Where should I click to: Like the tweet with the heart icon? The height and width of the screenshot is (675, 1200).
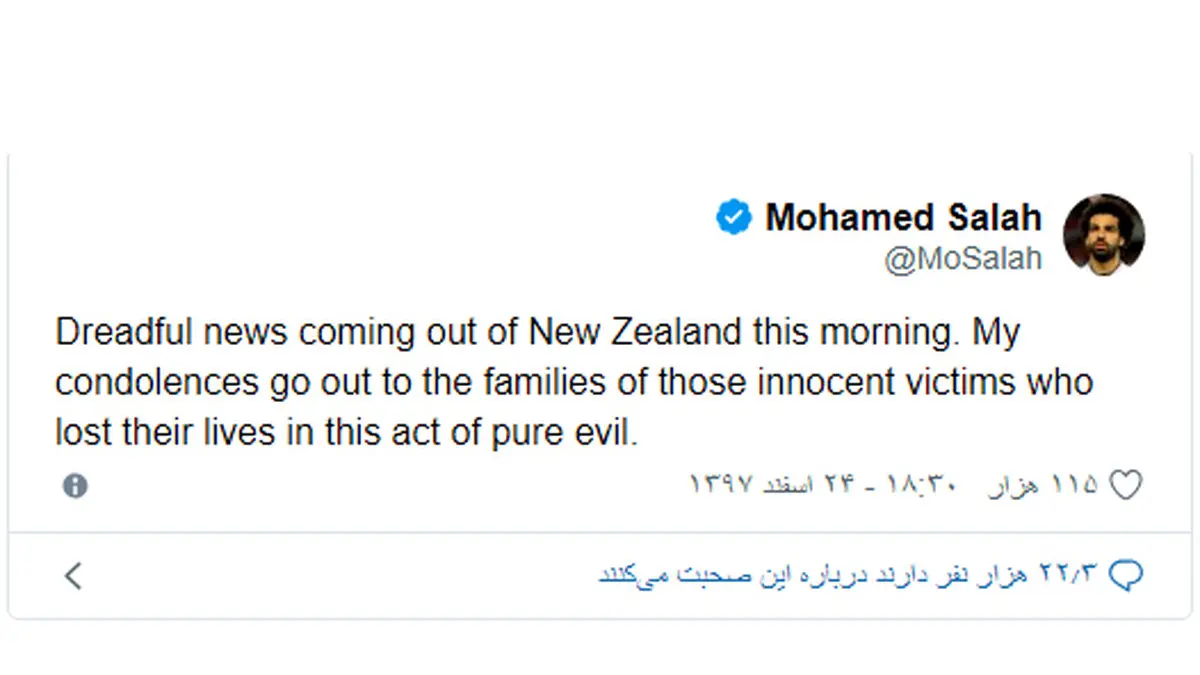point(1126,486)
